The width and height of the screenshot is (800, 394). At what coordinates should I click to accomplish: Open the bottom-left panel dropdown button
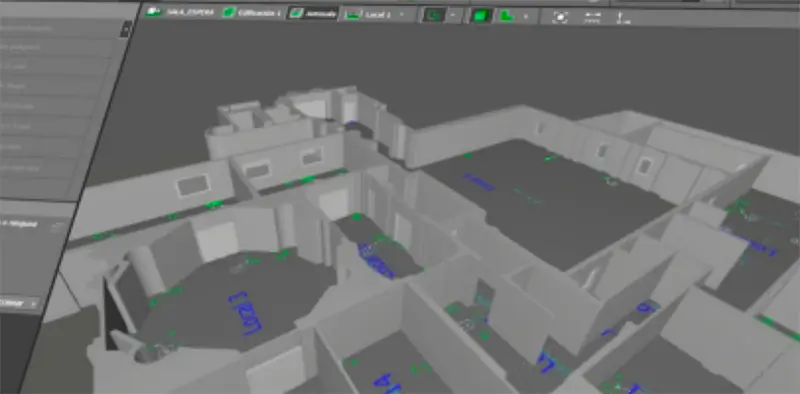coord(19,303)
